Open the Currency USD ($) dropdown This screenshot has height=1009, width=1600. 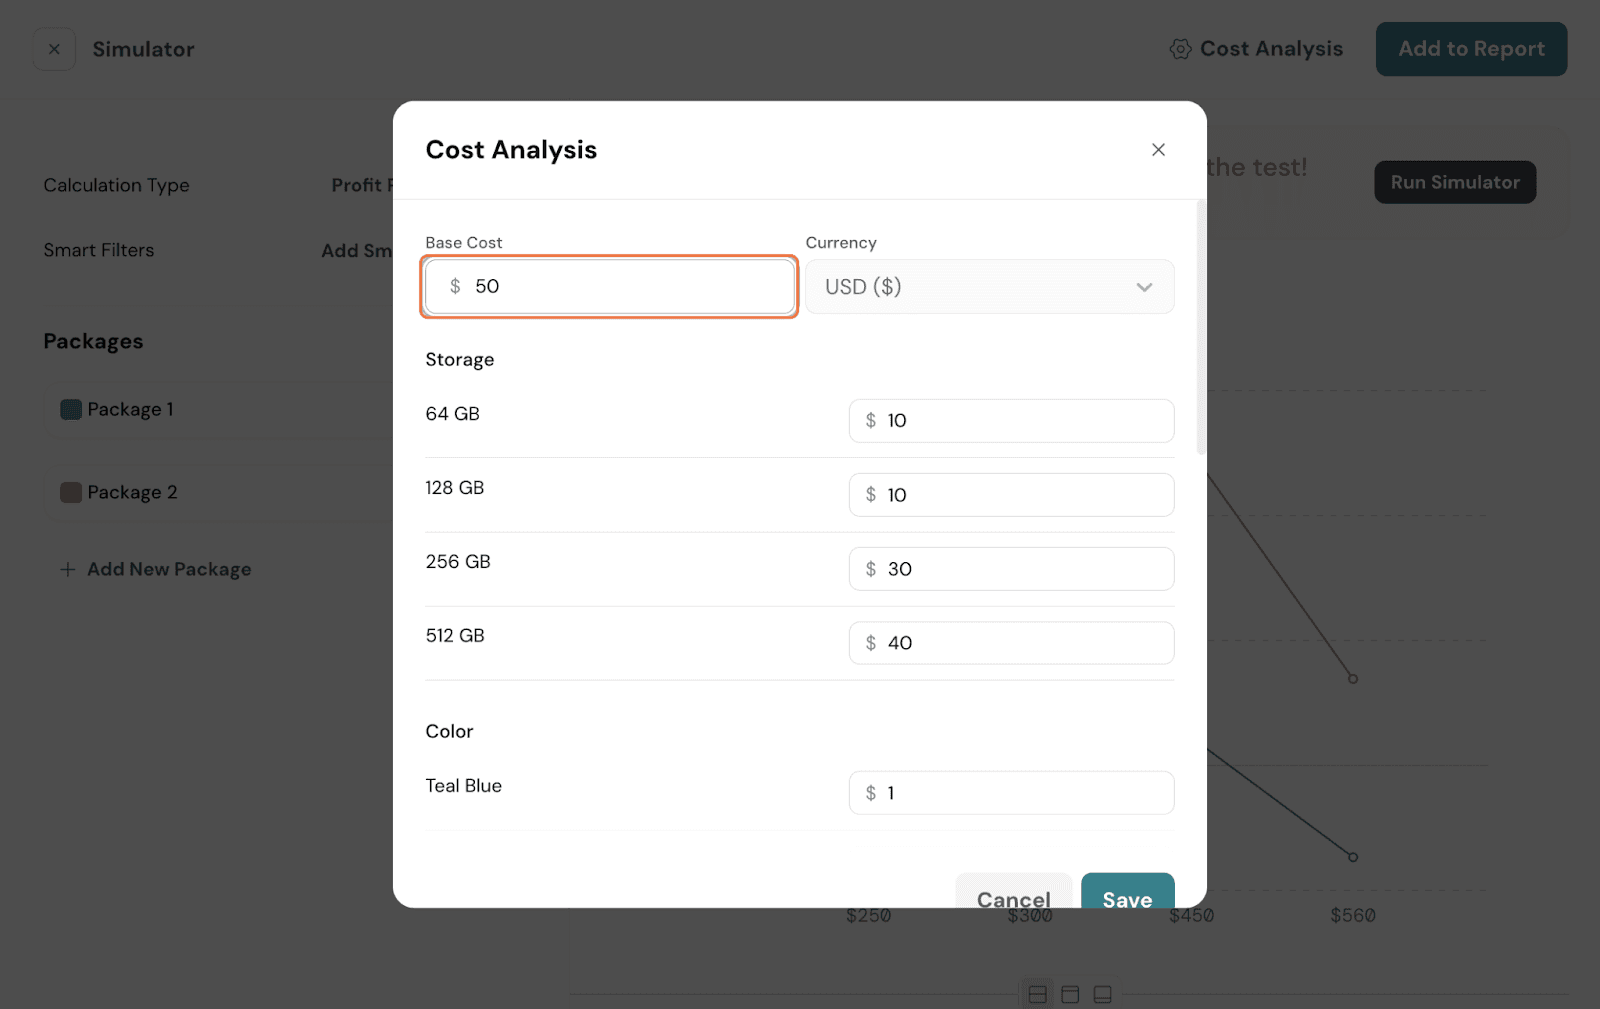click(989, 287)
